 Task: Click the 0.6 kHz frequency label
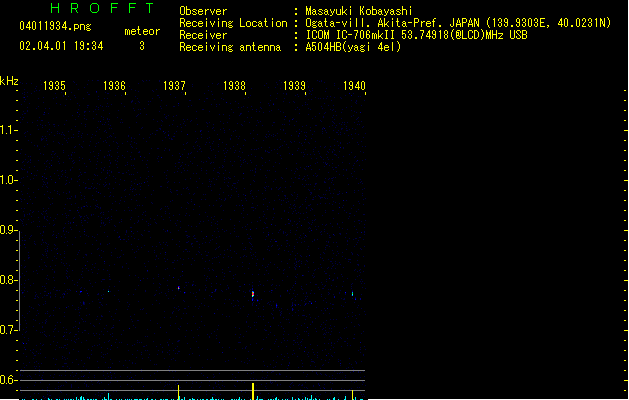[x=7, y=380]
